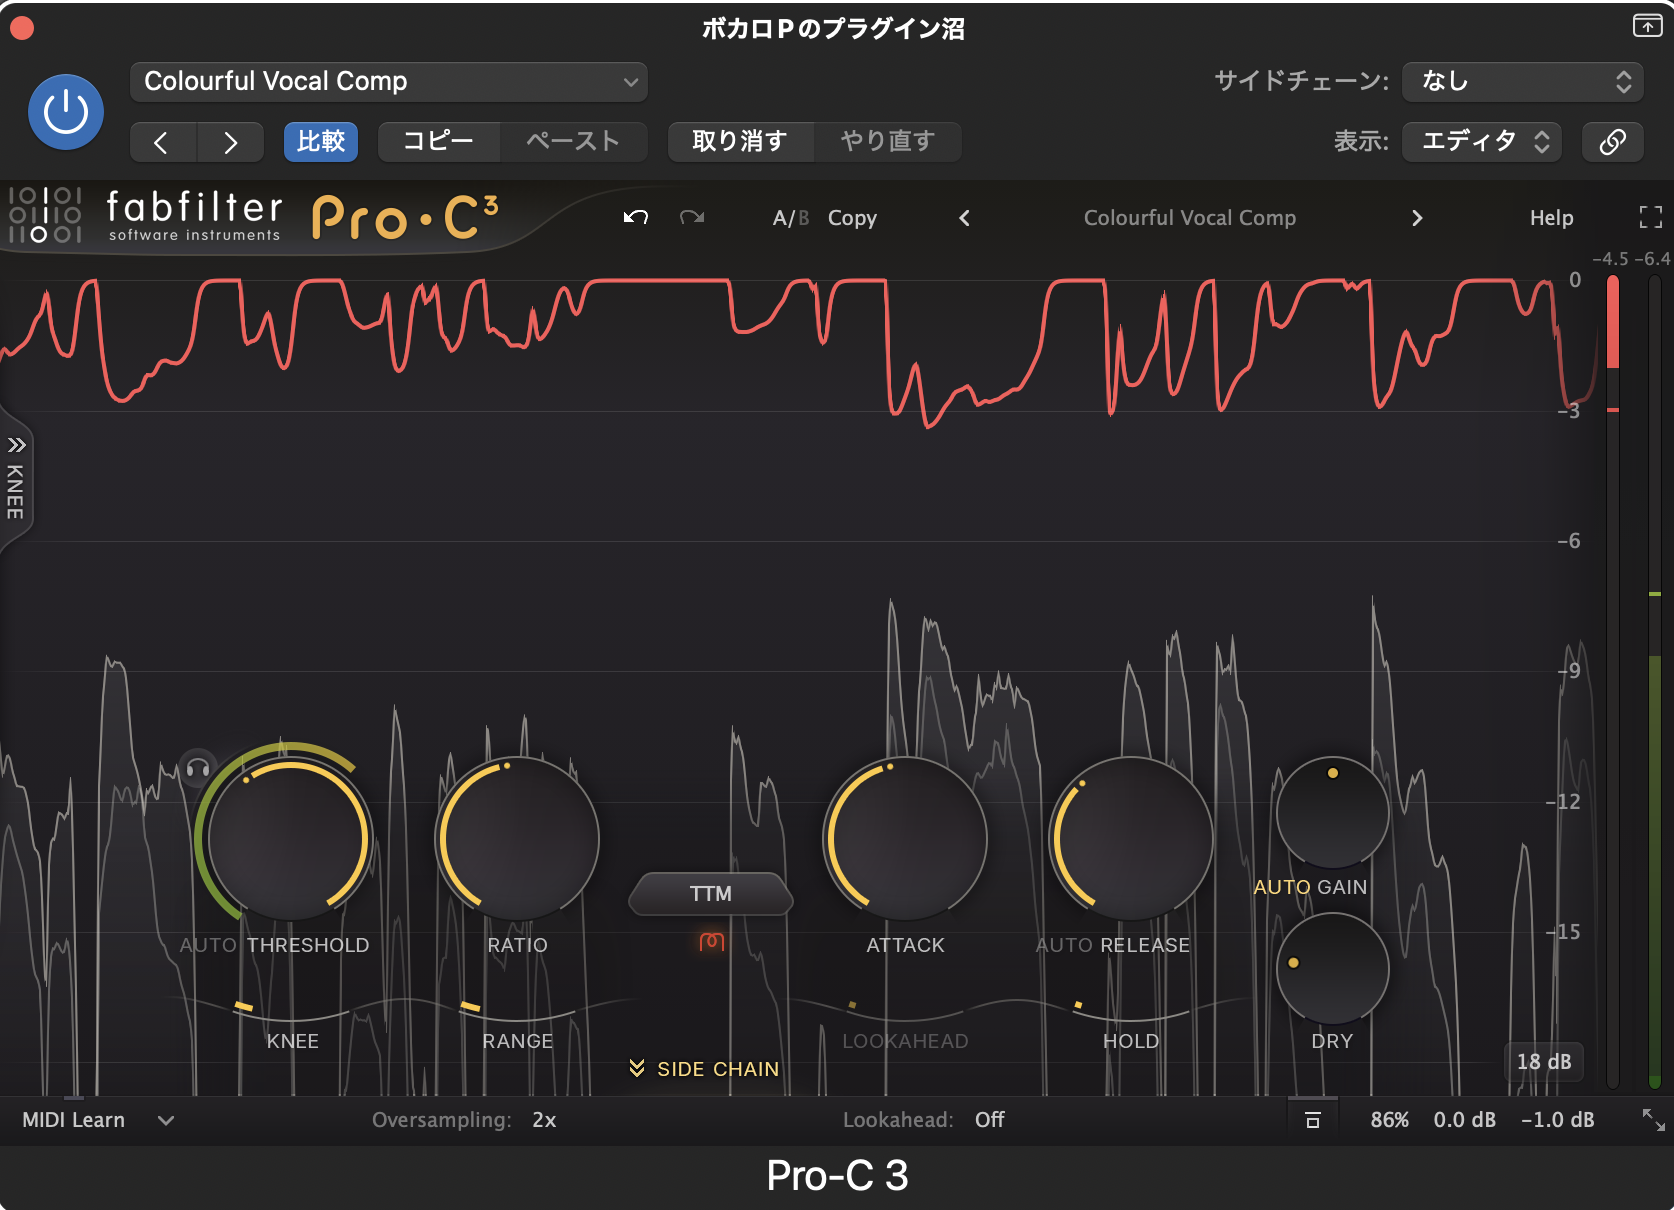The height and width of the screenshot is (1210, 1674).
Task: Toggle the A/B state switch
Action: [x=790, y=218]
